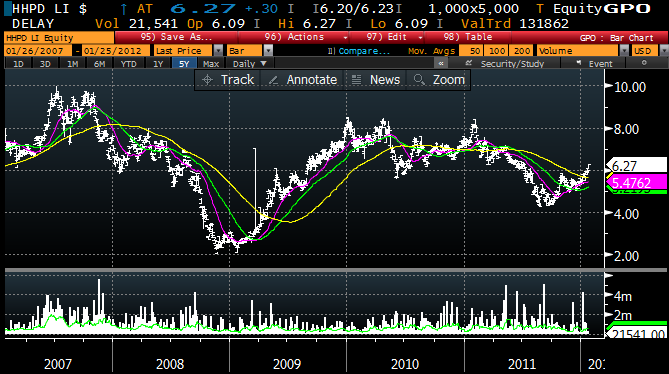Click the magenta 5.4762 moving average label

tap(637, 183)
